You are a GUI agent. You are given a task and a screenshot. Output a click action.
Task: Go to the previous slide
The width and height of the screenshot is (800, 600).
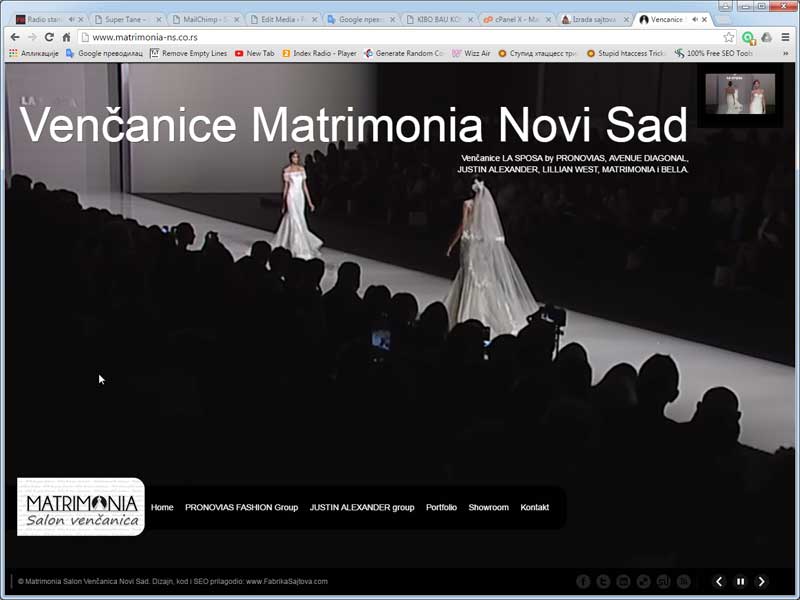pyautogui.click(x=719, y=581)
